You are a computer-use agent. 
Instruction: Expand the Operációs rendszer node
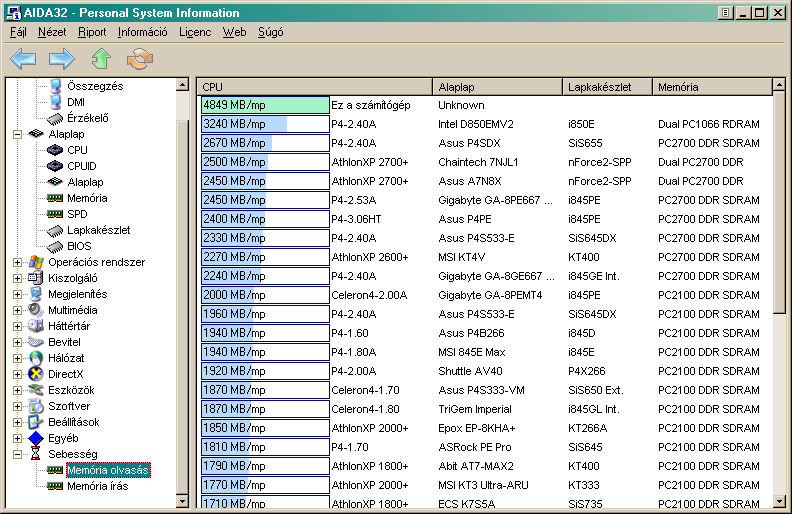tap(18, 262)
